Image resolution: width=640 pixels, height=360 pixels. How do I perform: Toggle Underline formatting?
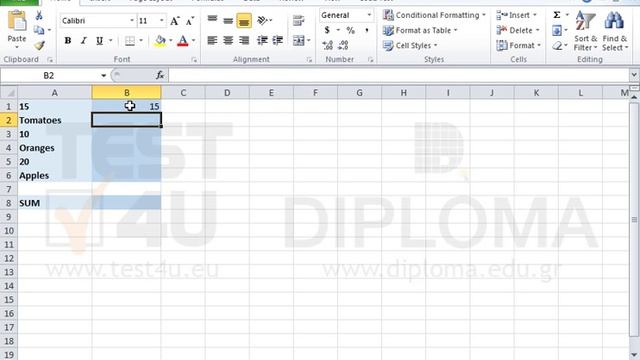tap(99, 40)
